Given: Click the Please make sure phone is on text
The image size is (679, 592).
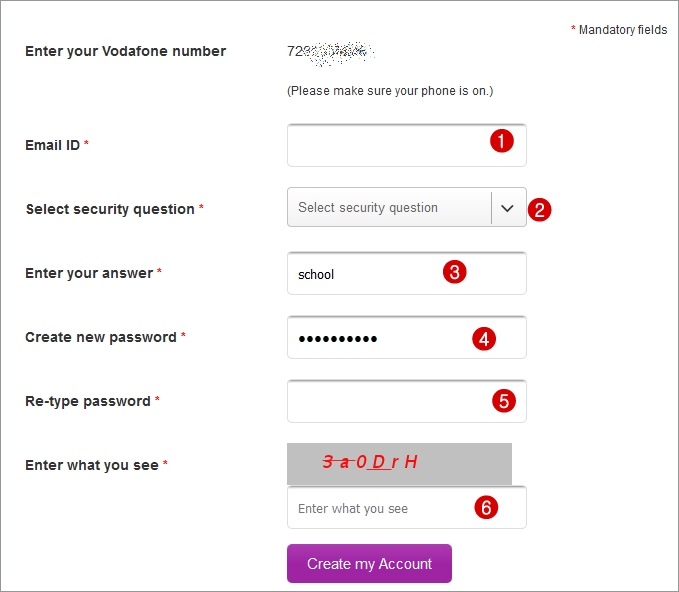Looking at the screenshot, I should (390, 91).
